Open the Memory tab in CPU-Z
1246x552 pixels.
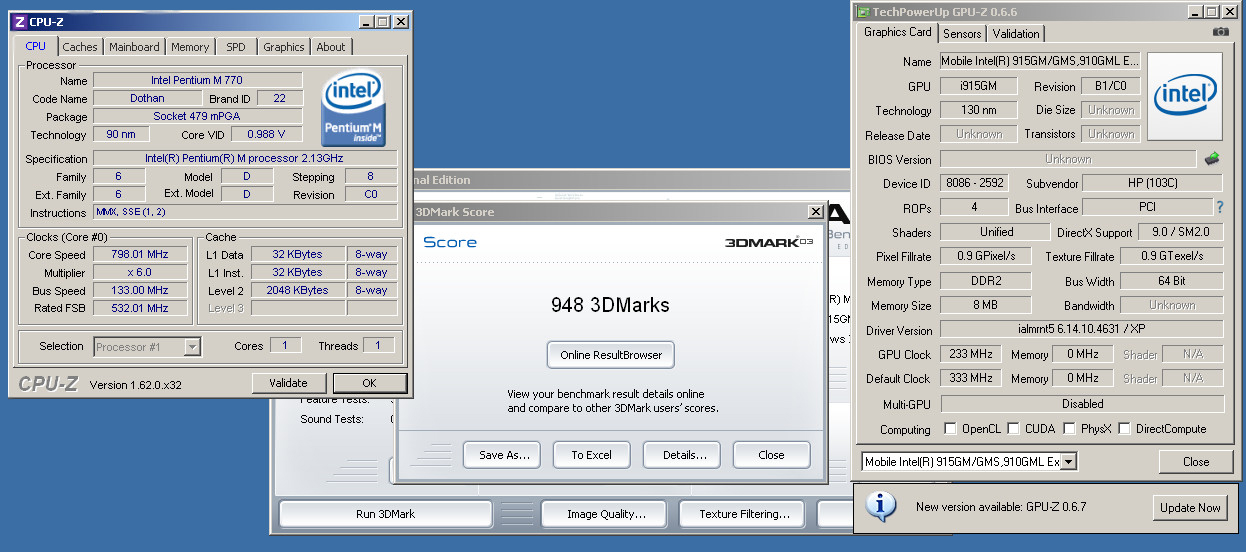(190, 47)
